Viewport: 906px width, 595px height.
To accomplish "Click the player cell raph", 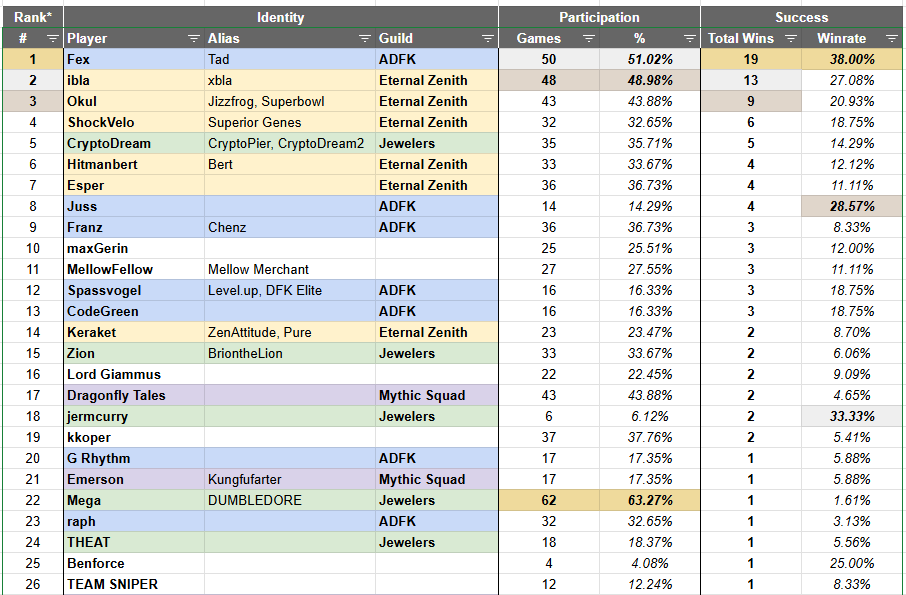I will tap(134, 522).
